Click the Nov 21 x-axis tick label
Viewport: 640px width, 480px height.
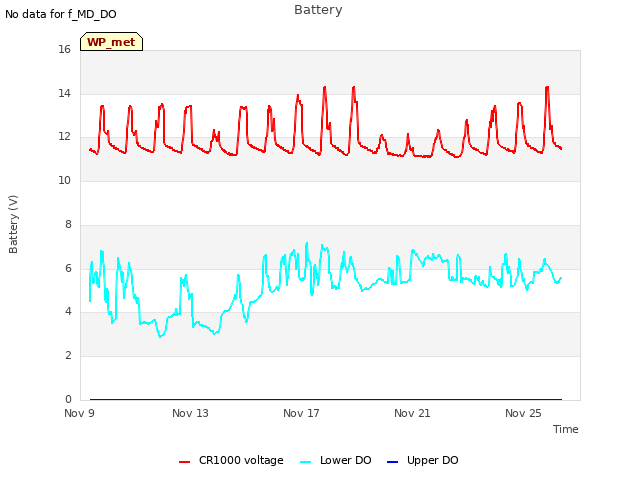(412, 413)
